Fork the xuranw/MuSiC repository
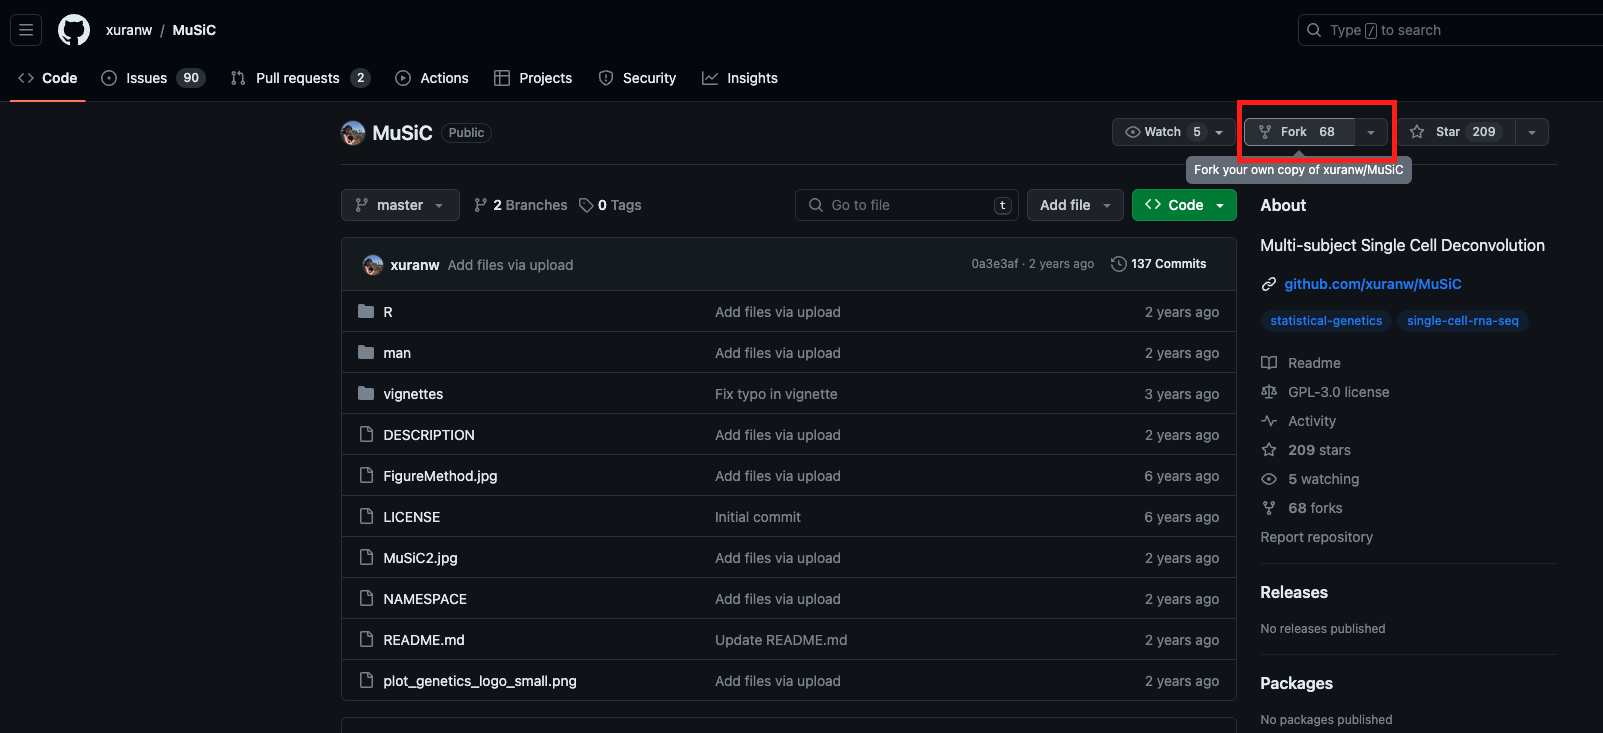Image resolution: width=1603 pixels, height=733 pixels. click(x=1299, y=132)
